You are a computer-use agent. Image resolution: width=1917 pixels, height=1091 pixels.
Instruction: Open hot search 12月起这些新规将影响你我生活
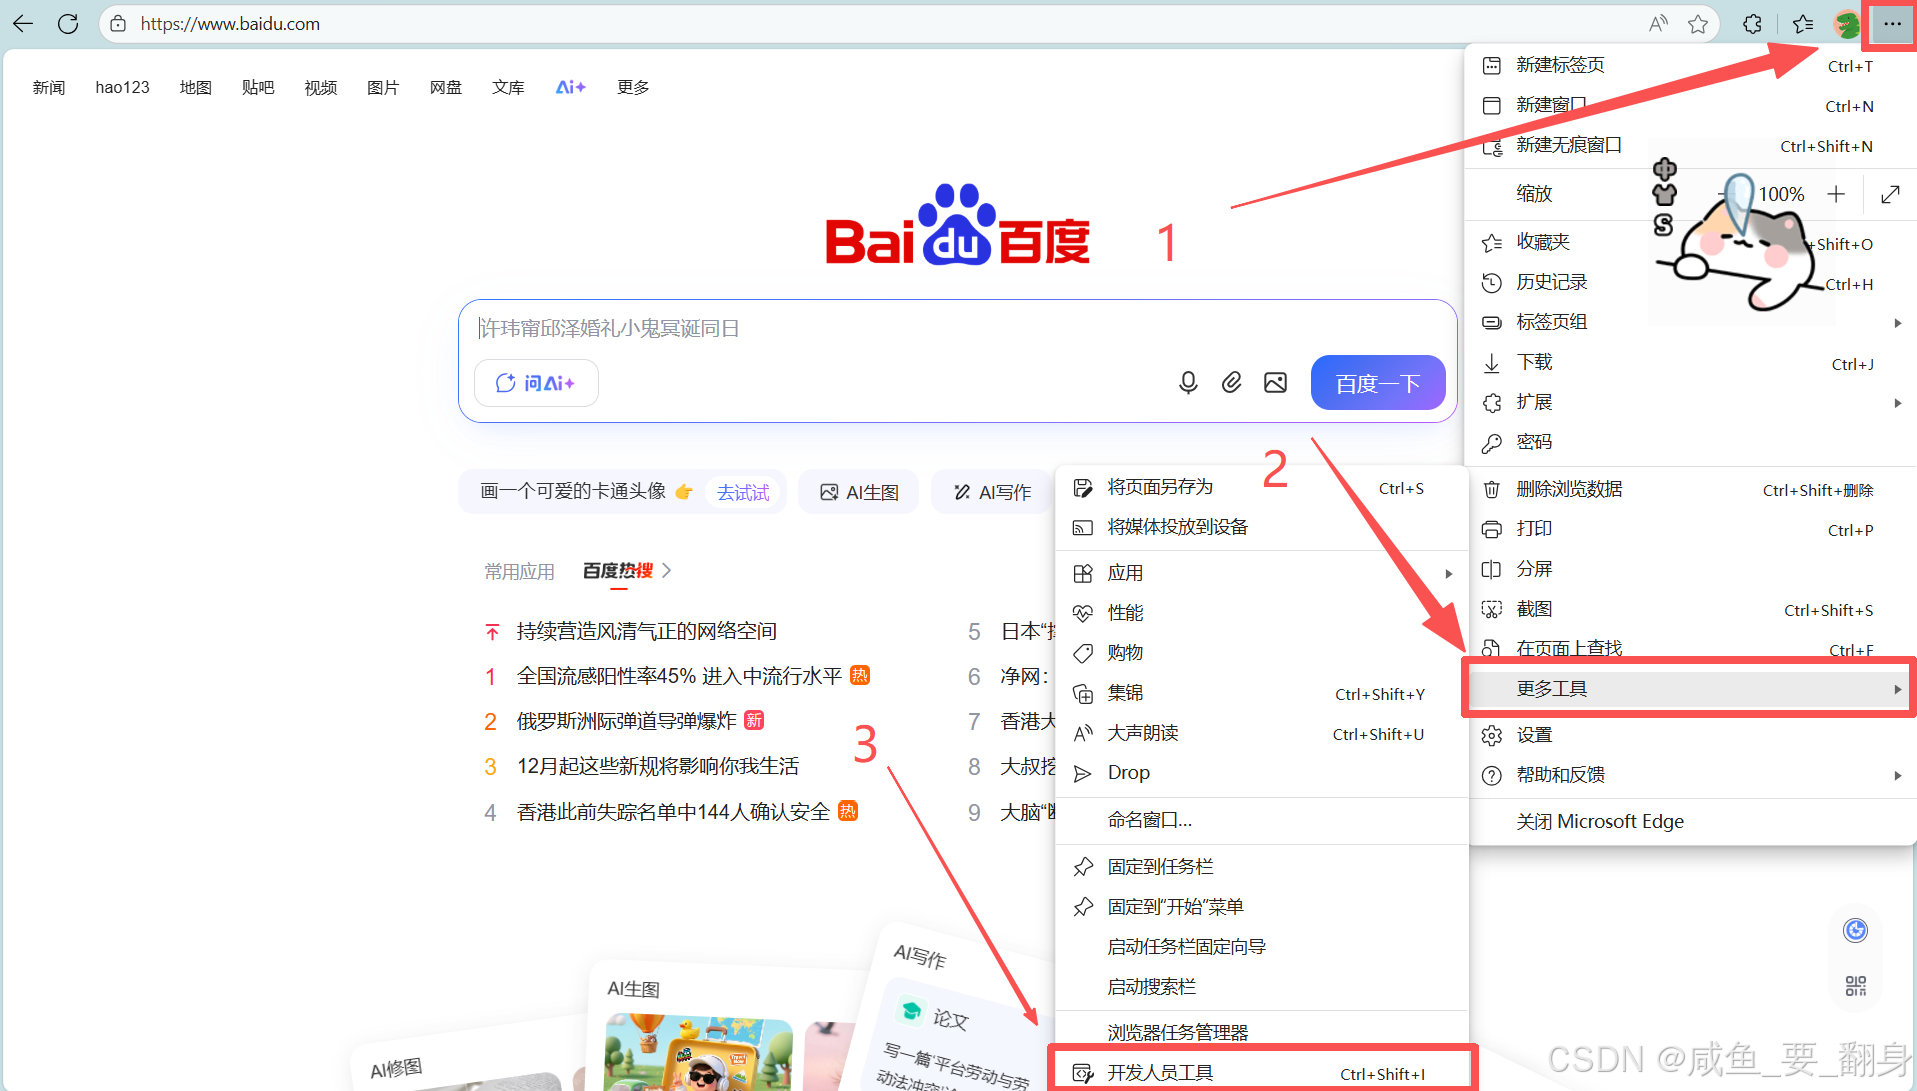(657, 767)
